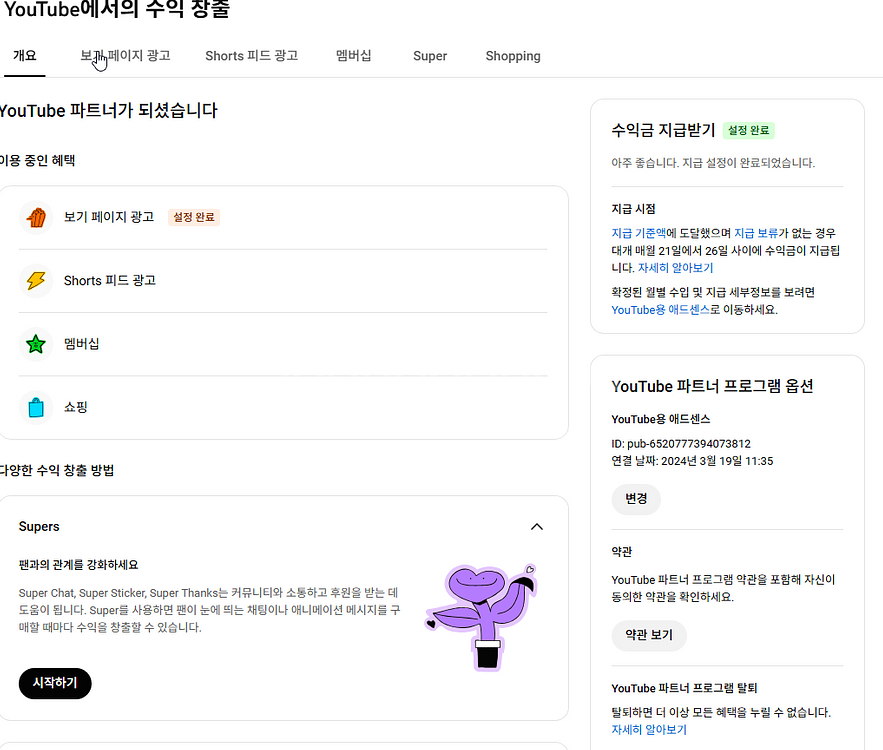
Task: Select the 개요 tab
Action: pos(25,56)
